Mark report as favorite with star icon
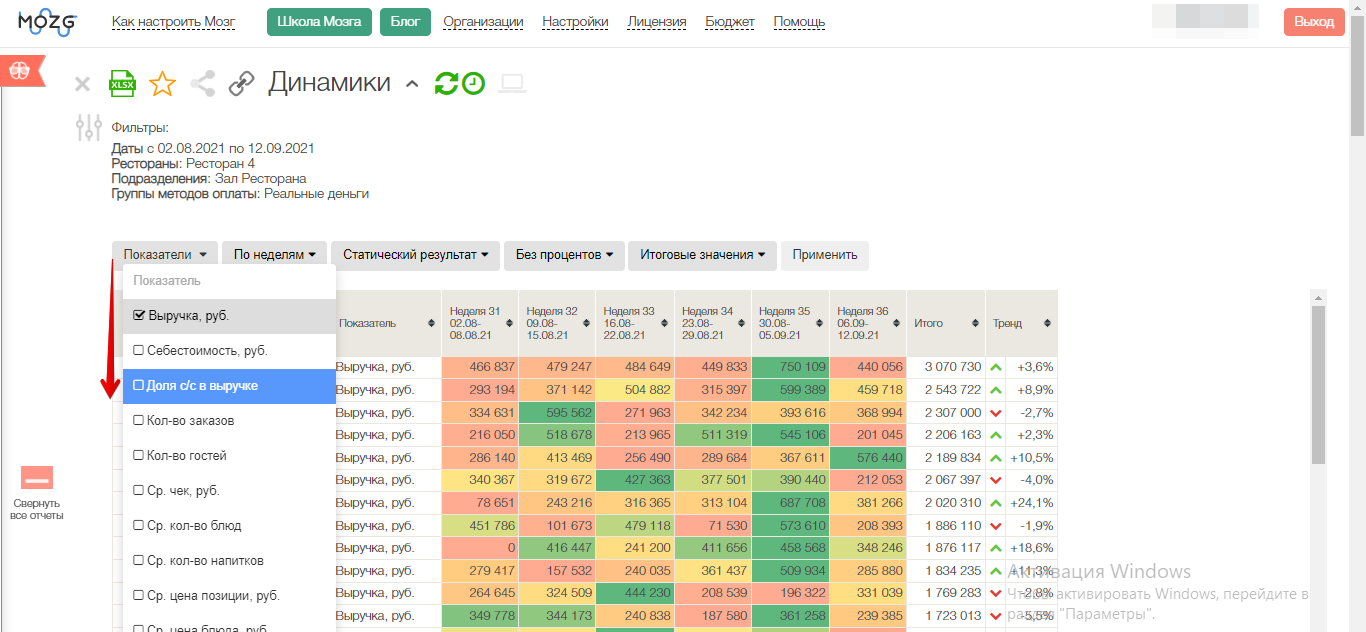Screen dimensions: 1366x632 162,84
